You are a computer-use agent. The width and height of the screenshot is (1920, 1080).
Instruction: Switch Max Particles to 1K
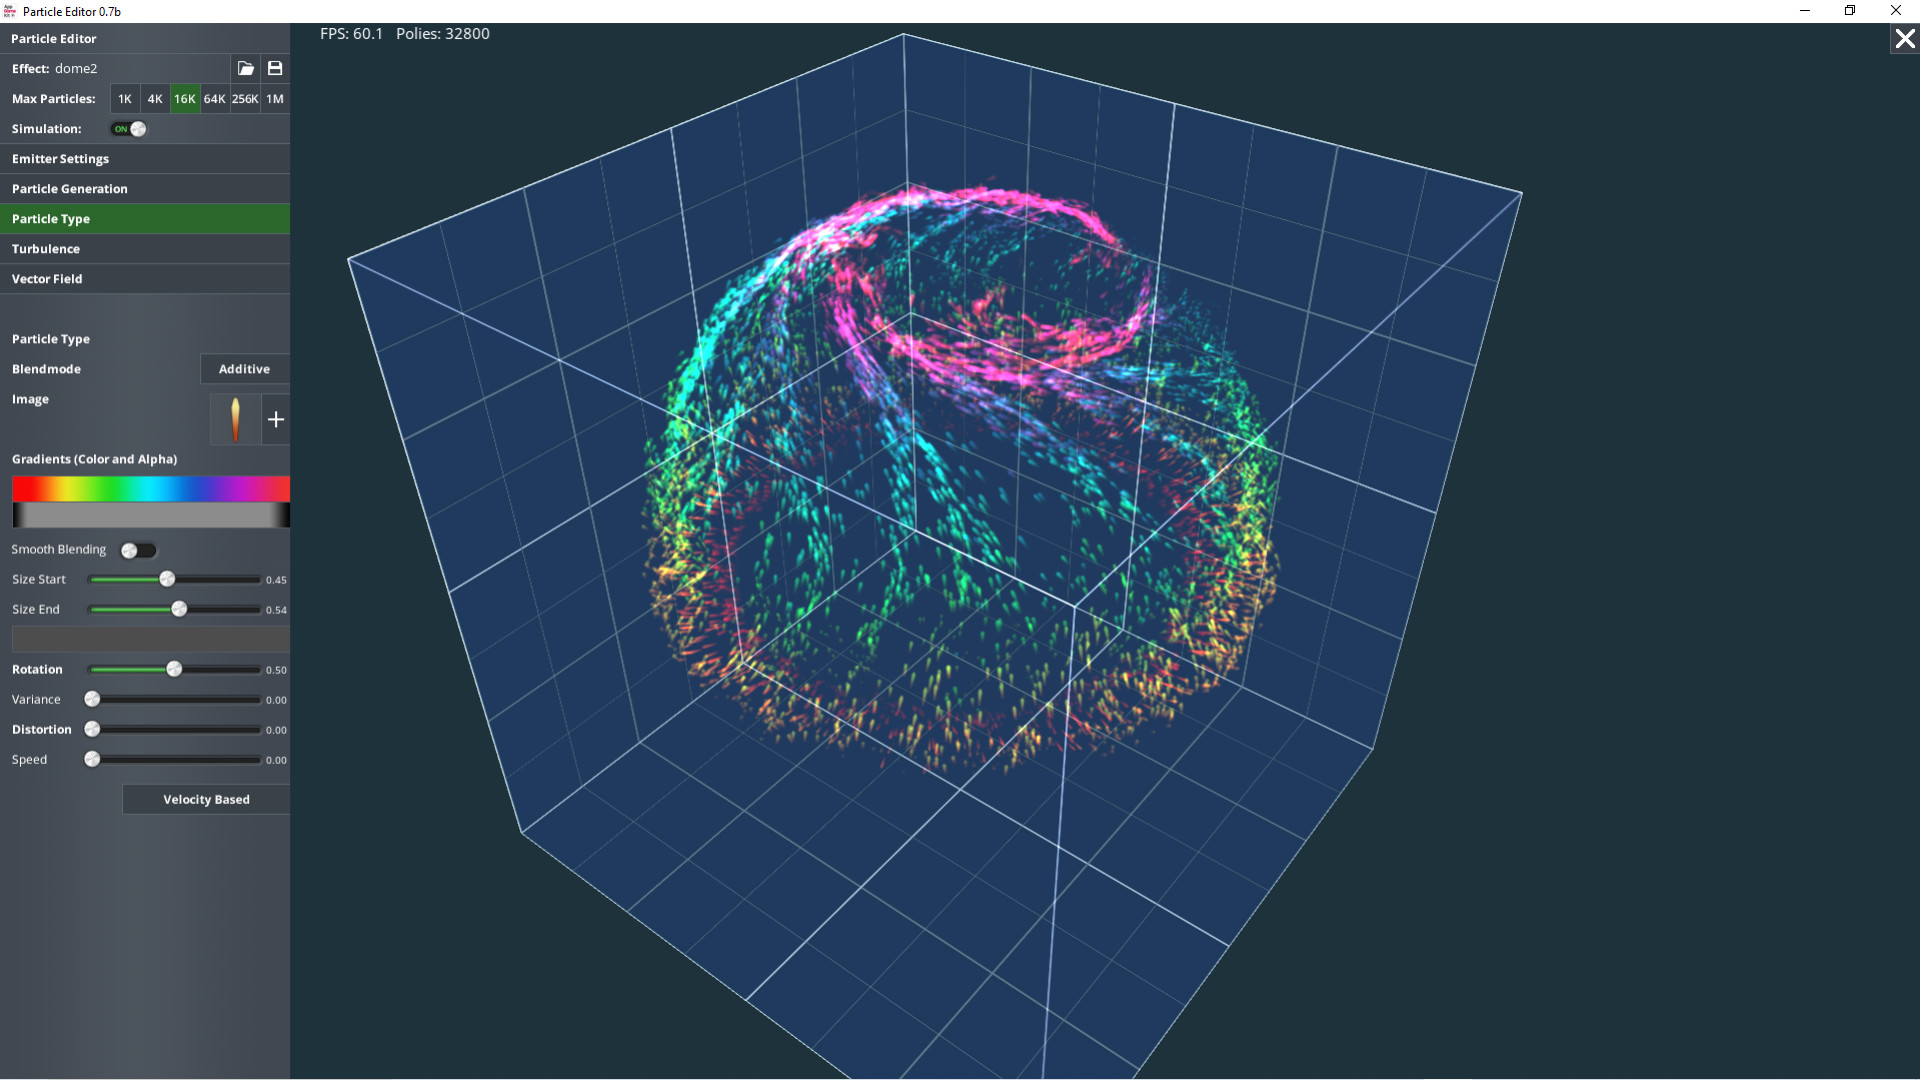coord(124,99)
